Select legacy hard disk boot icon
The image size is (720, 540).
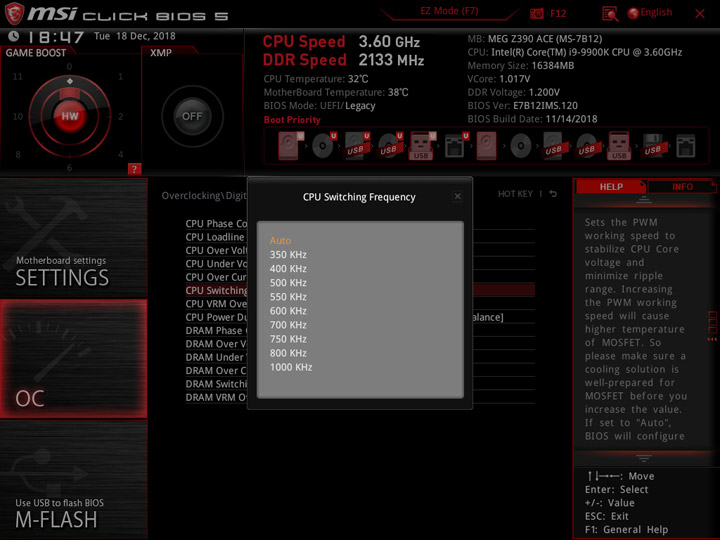pyautogui.click(x=486, y=146)
